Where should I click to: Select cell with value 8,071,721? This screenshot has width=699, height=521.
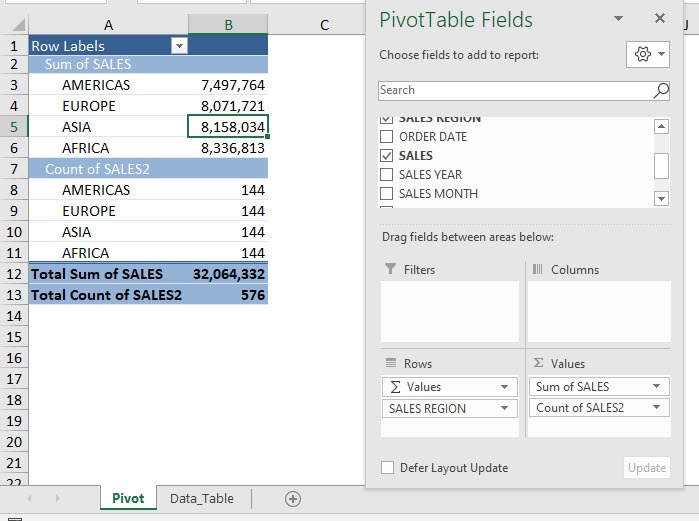[x=228, y=106]
